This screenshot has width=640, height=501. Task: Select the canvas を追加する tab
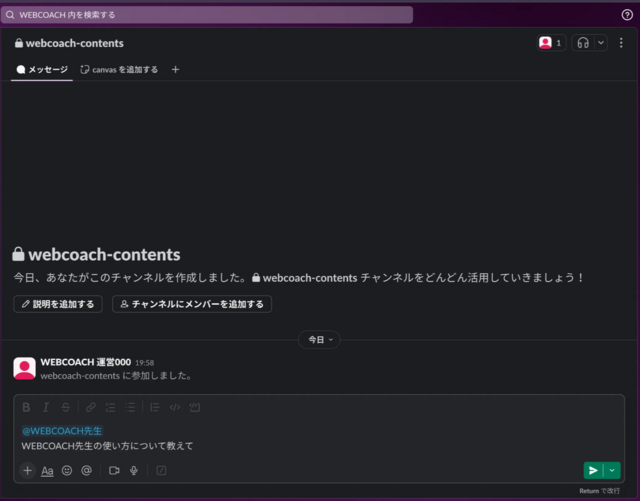119,70
